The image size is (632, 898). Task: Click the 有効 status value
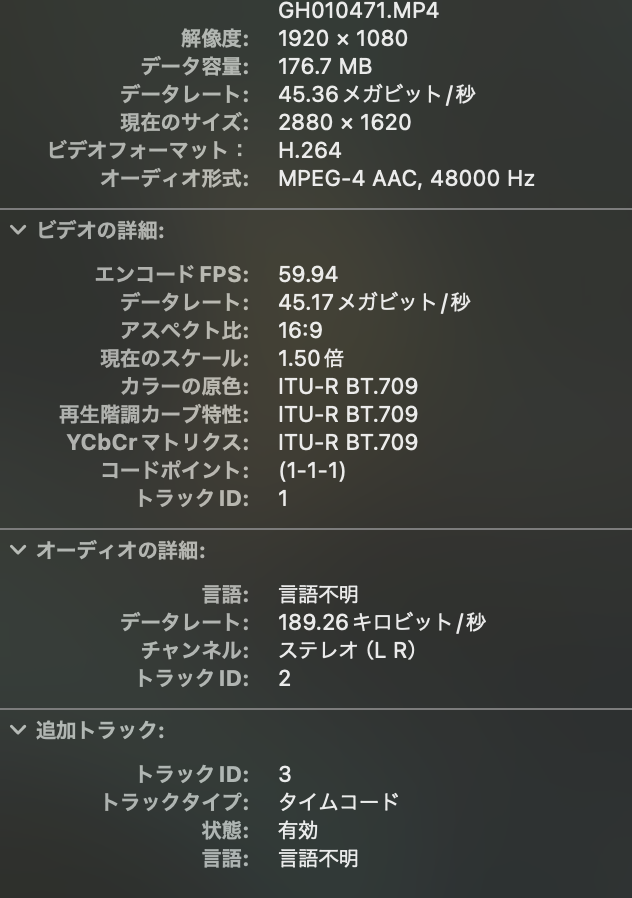tap(297, 830)
